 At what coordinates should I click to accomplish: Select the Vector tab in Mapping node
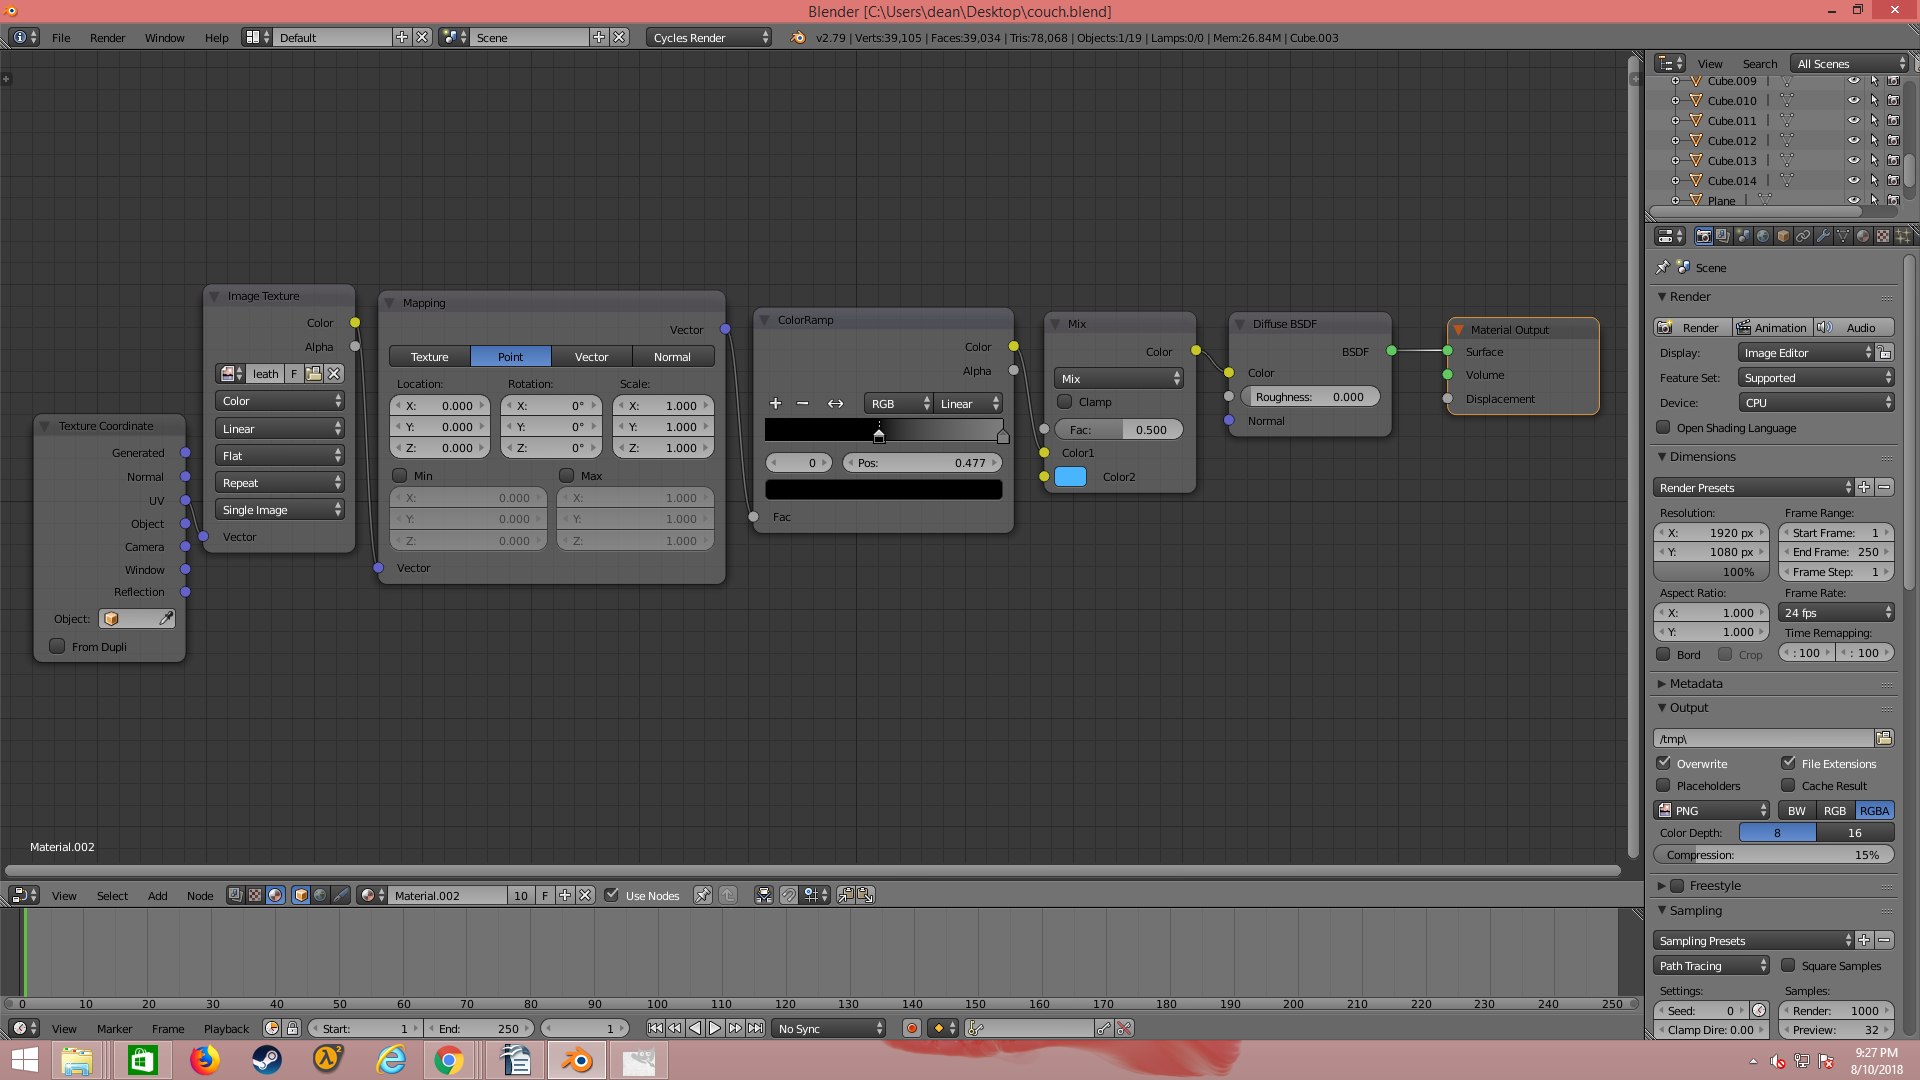pyautogui.click(x=591, y=356)
